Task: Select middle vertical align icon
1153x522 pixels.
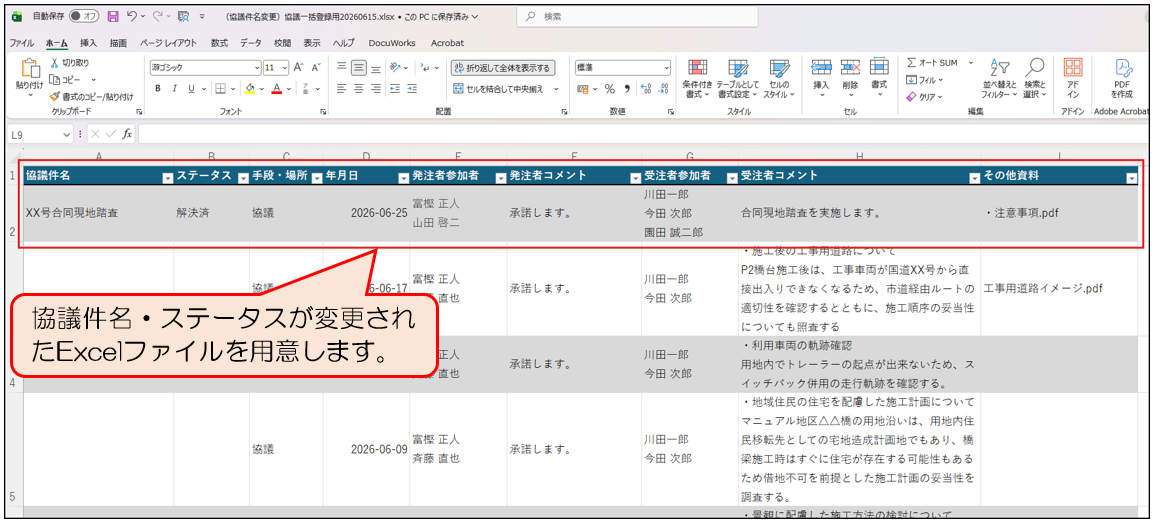Action: (x=359, y=67)
